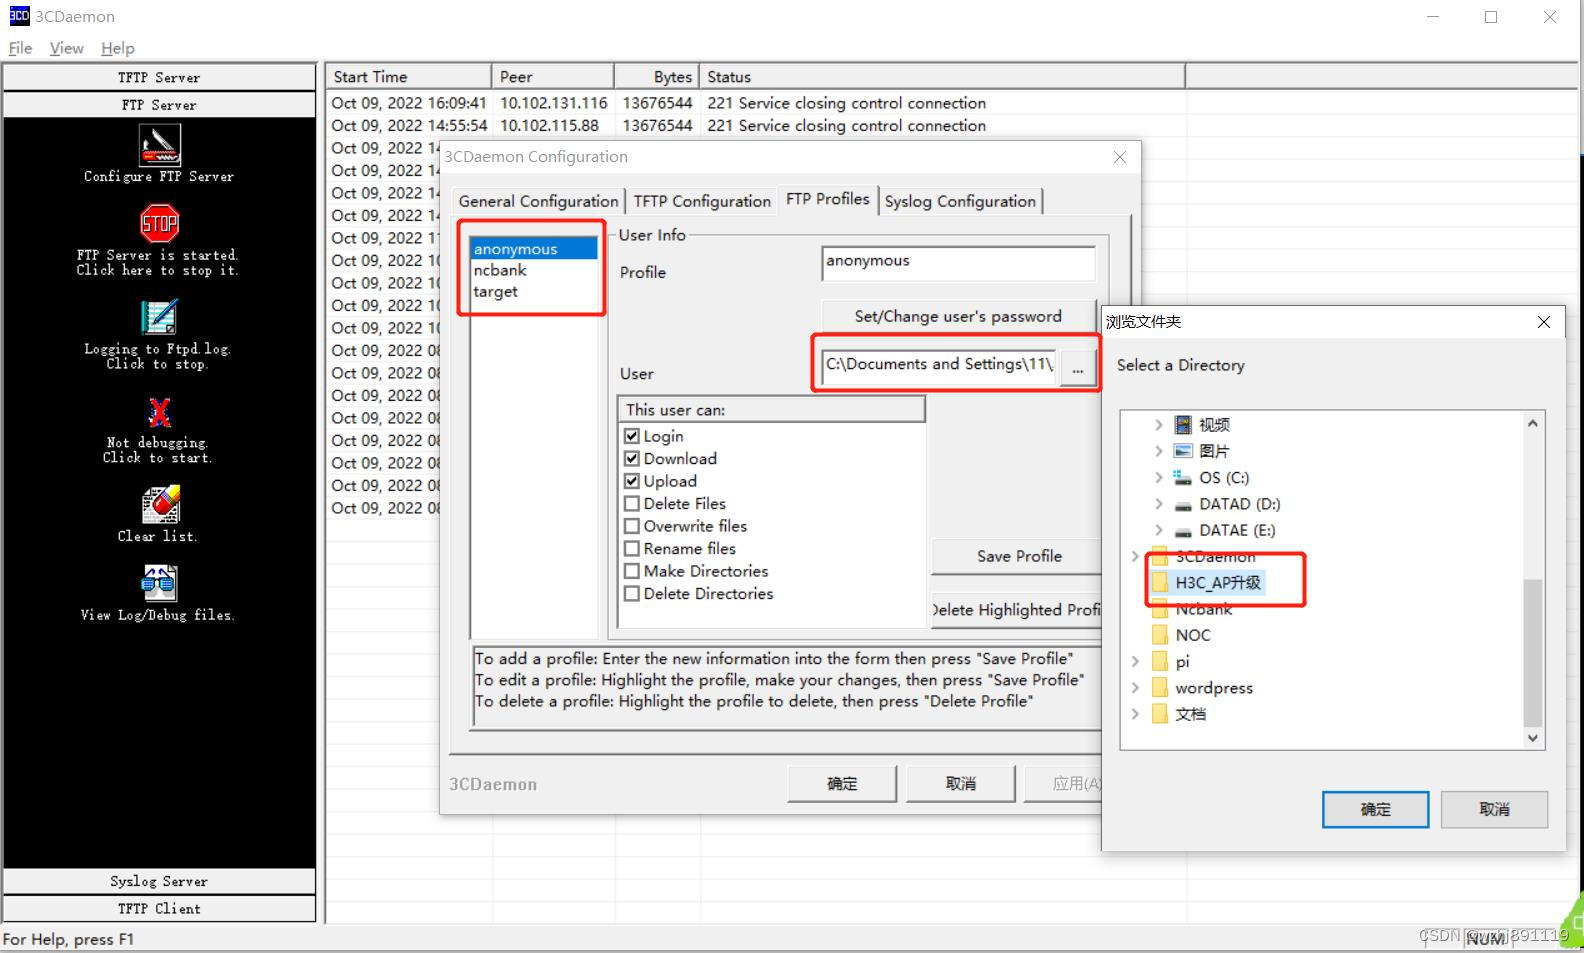The width and height of the screenshot is (1584, 953).
Task: Click the STOP icon to stop FTP server
Action: click(159, 224)
